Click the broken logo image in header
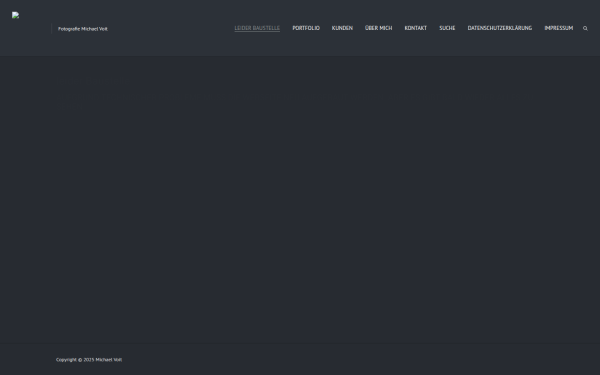600x375 pixels. 15,15
